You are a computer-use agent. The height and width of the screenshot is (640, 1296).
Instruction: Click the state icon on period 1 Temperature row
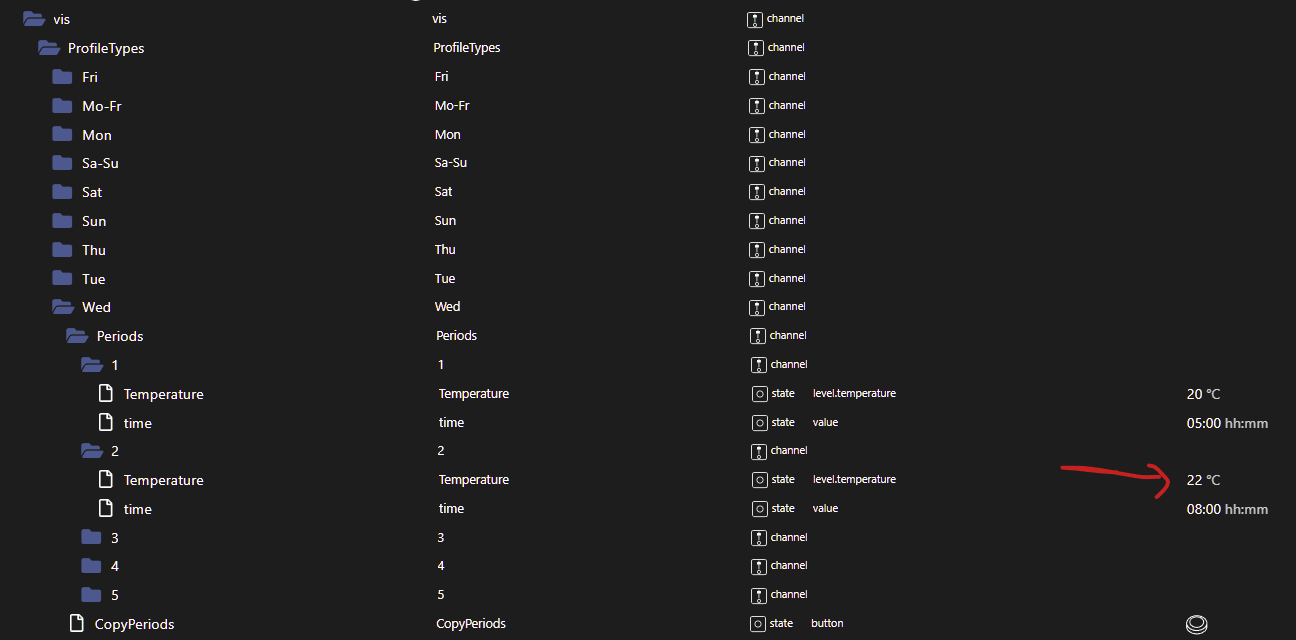tap(760, 393)
